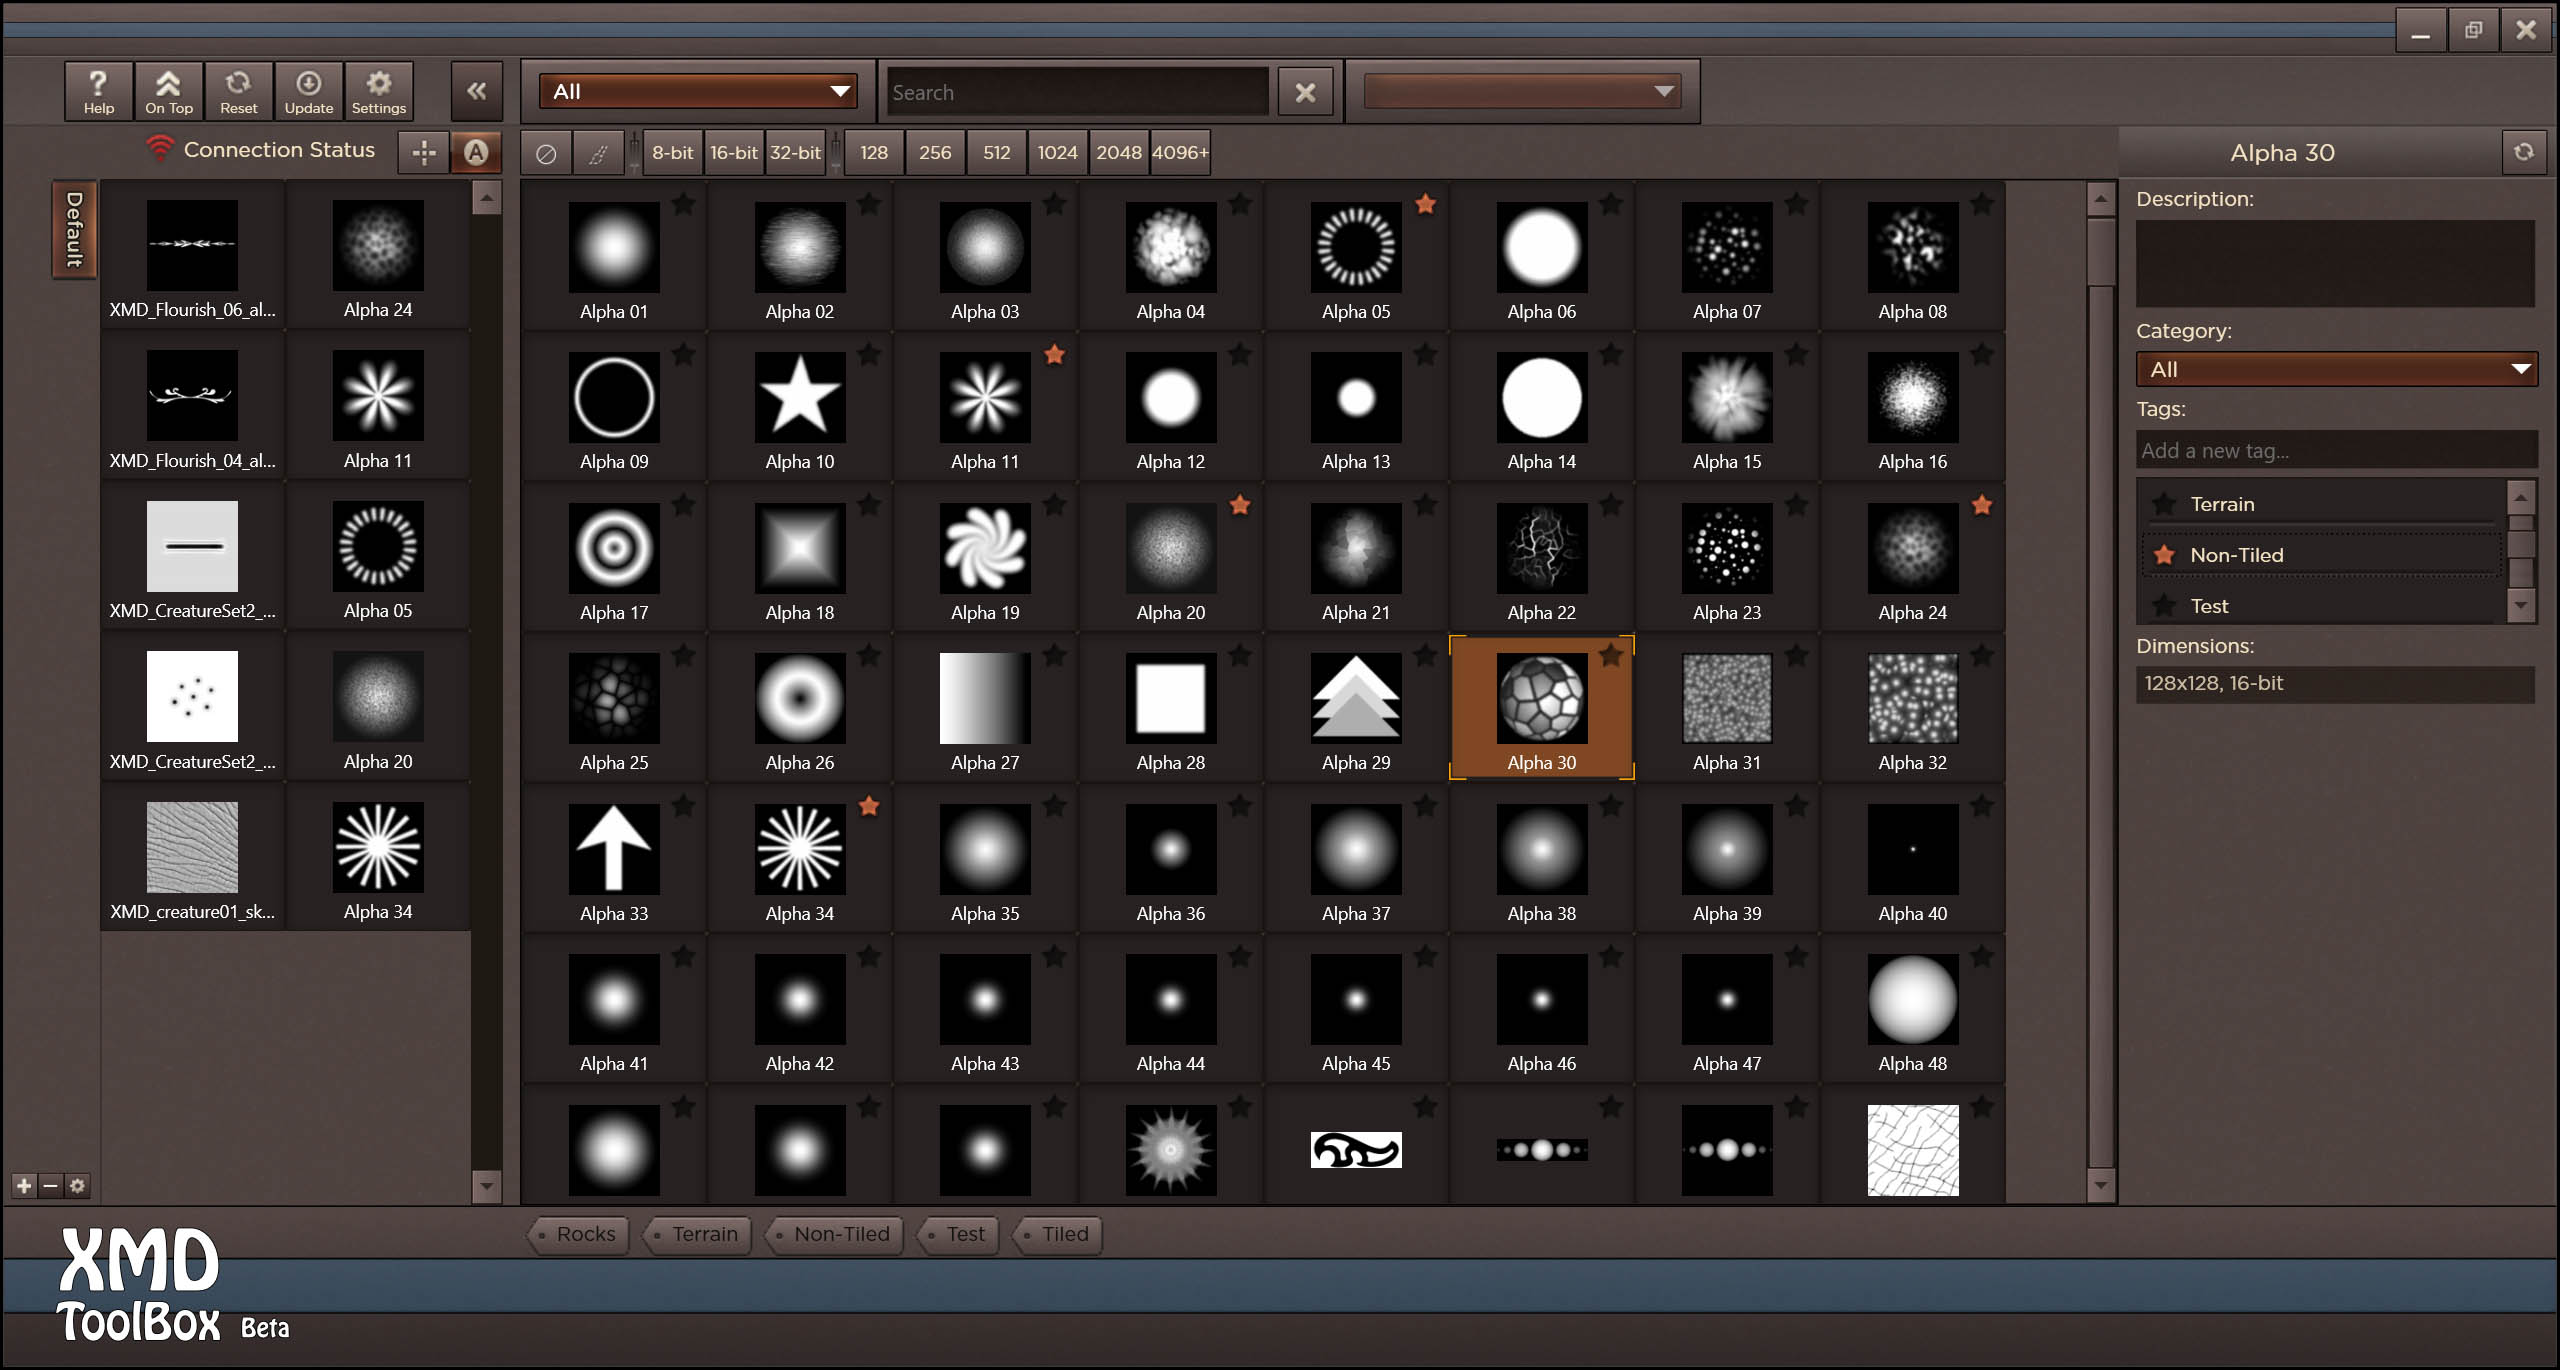Collapse sidebar with double-chevron icon
This screenshot has width=2560, height=1370.
[477, 92]
